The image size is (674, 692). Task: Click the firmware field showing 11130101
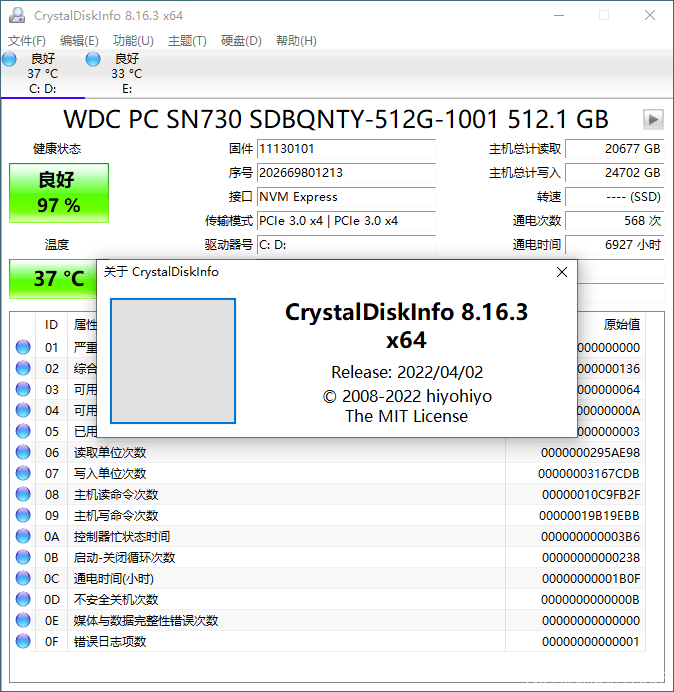(x=346, y=149)
